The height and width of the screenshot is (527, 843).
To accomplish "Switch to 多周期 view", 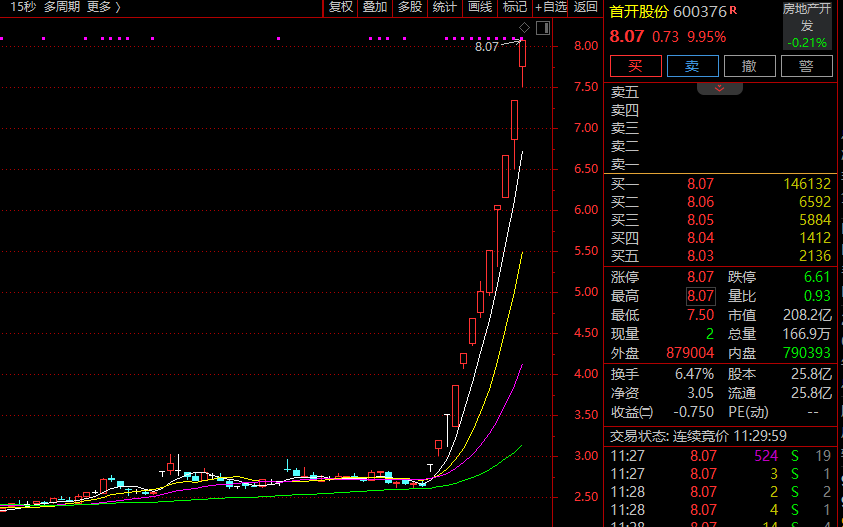I will pos(62,8).
